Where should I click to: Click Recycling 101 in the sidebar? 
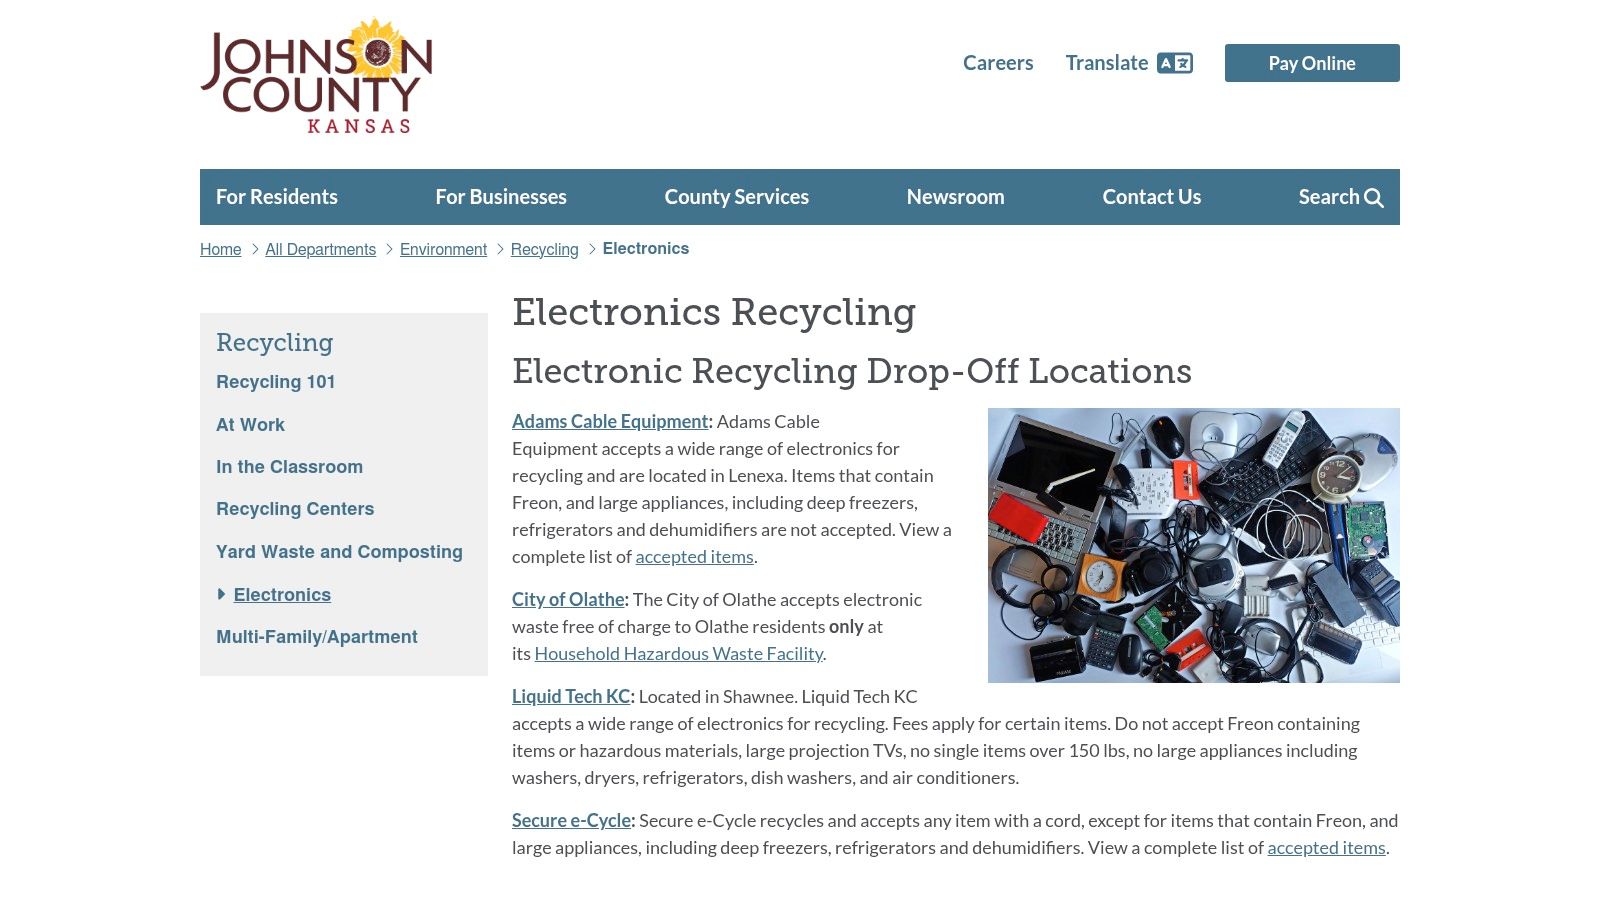coord(276,381)
